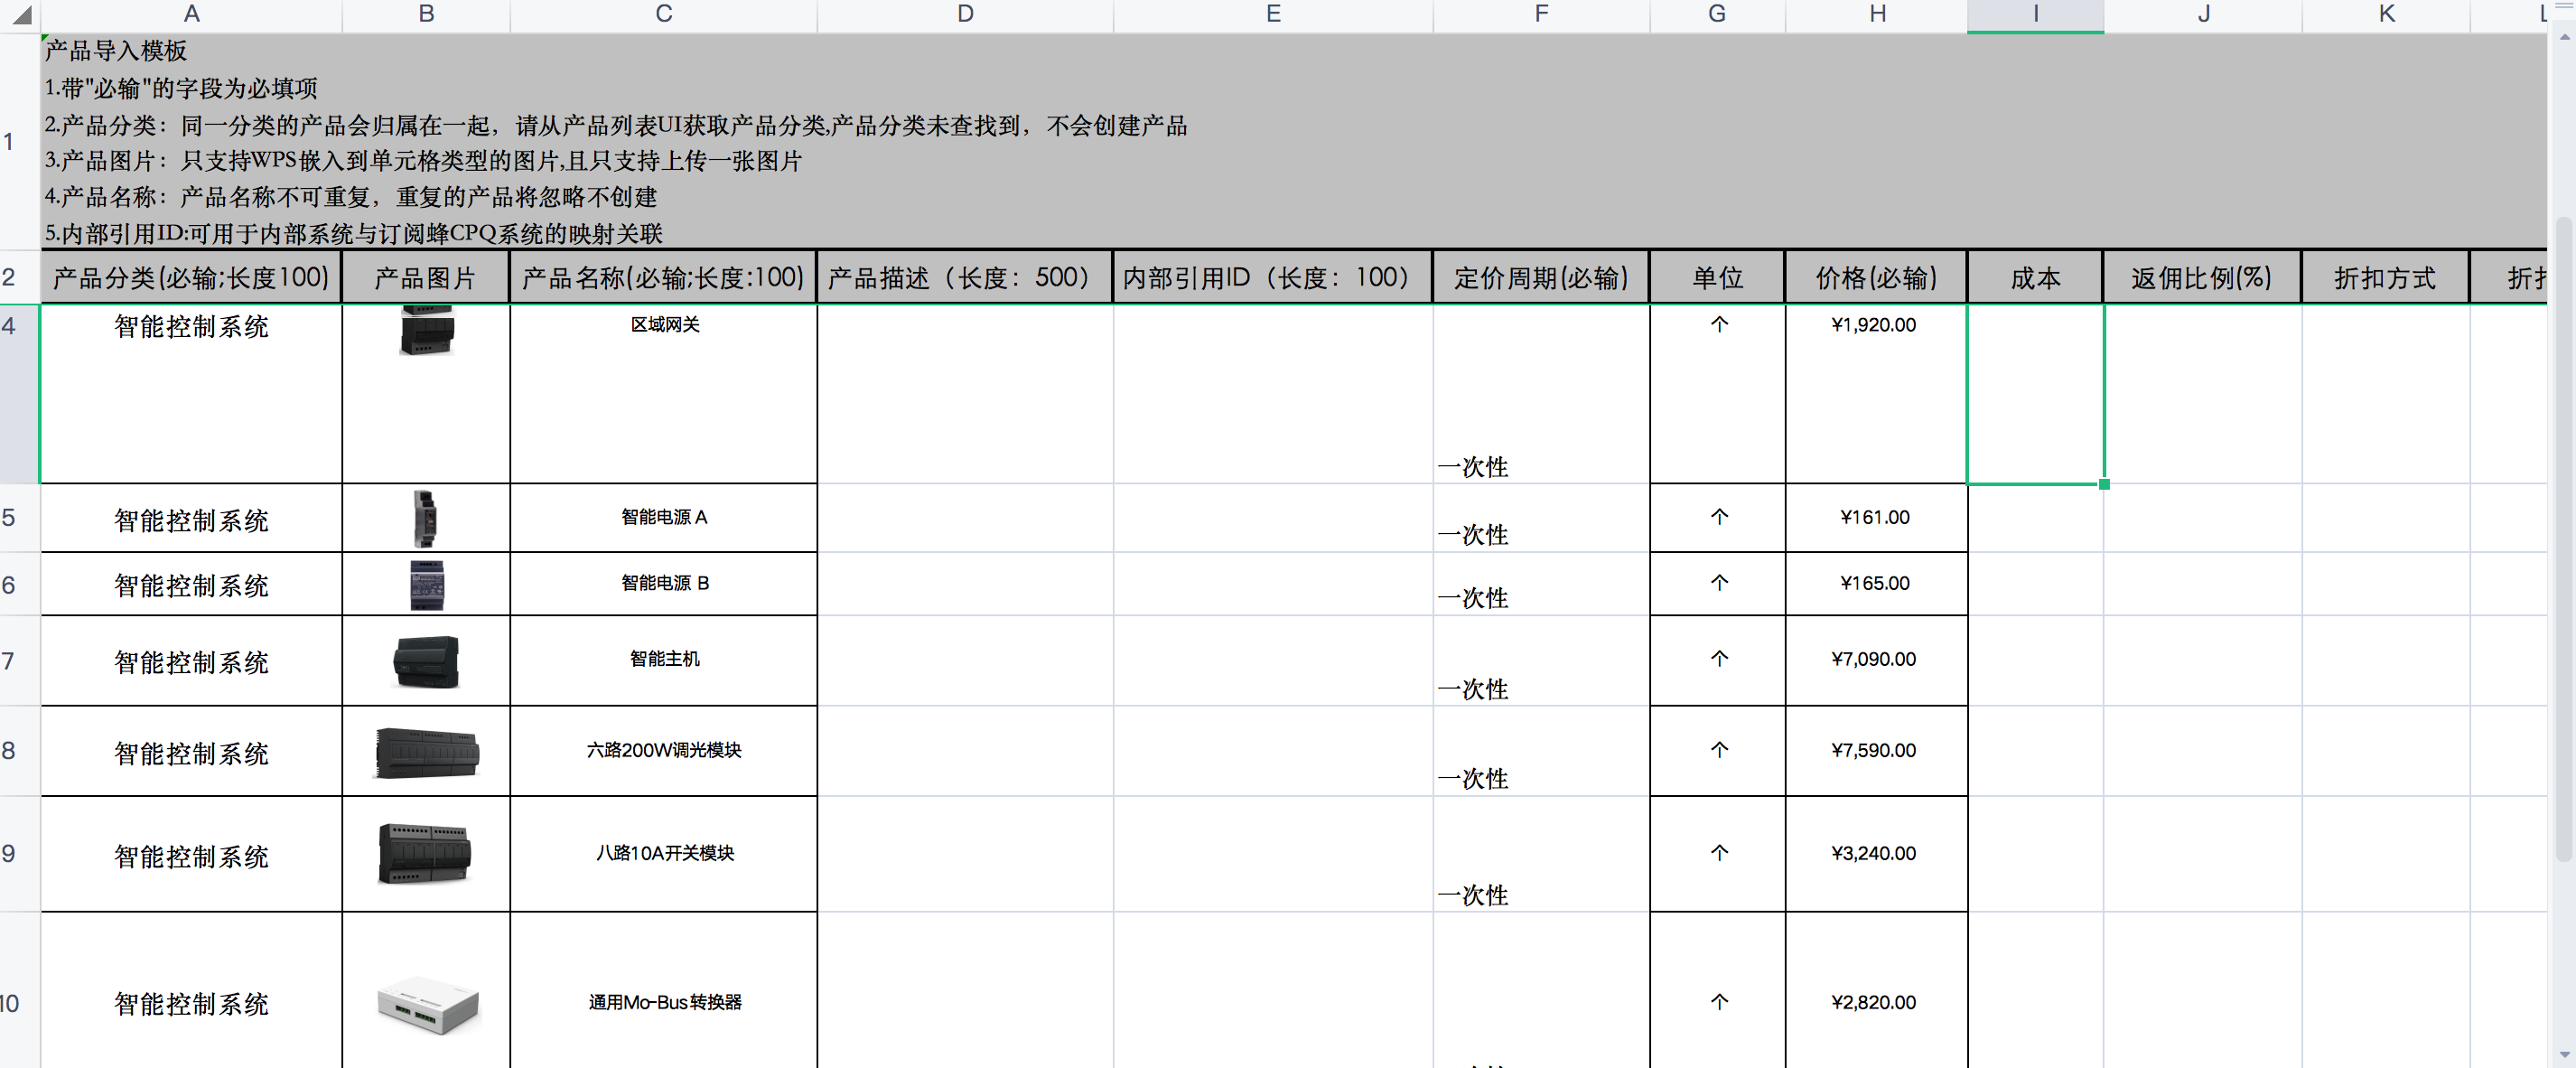Screen dimensions: 2576x1068
Task: Click the scroll-up arrow of vertical scrollbar
Action: click(x=2564, y=37)
